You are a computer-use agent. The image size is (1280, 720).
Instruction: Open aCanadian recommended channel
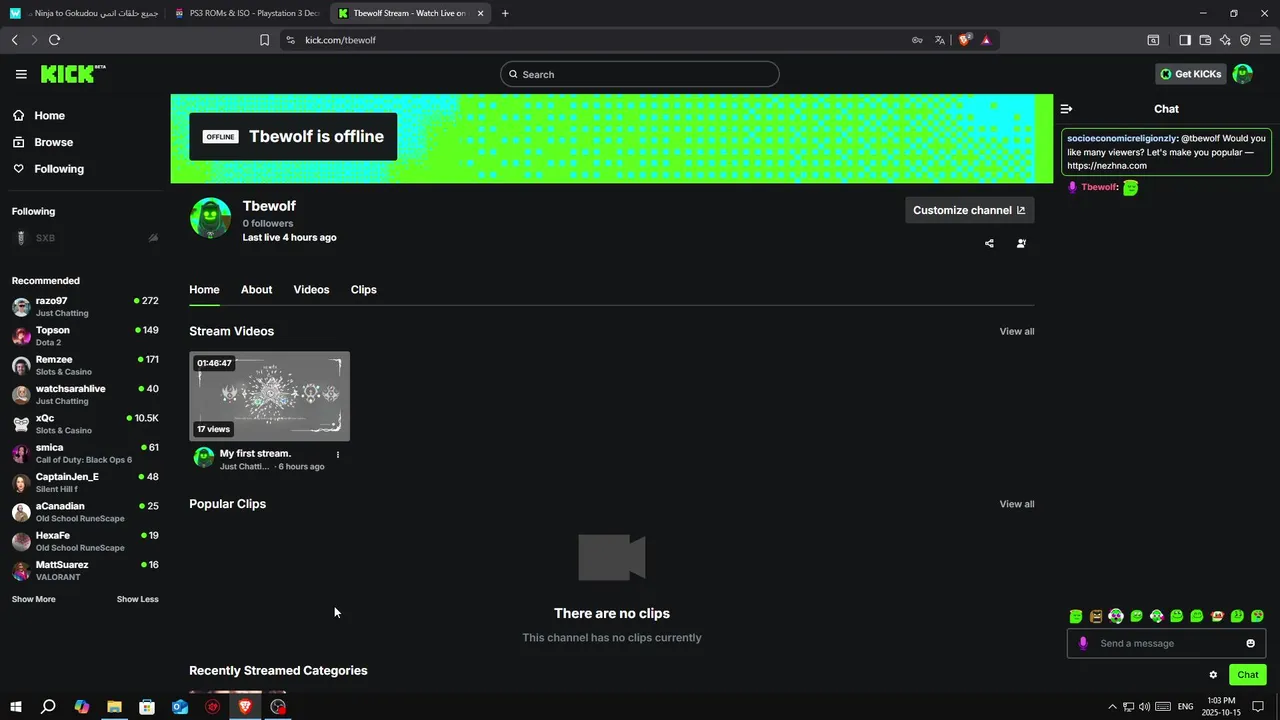(85, 512)
